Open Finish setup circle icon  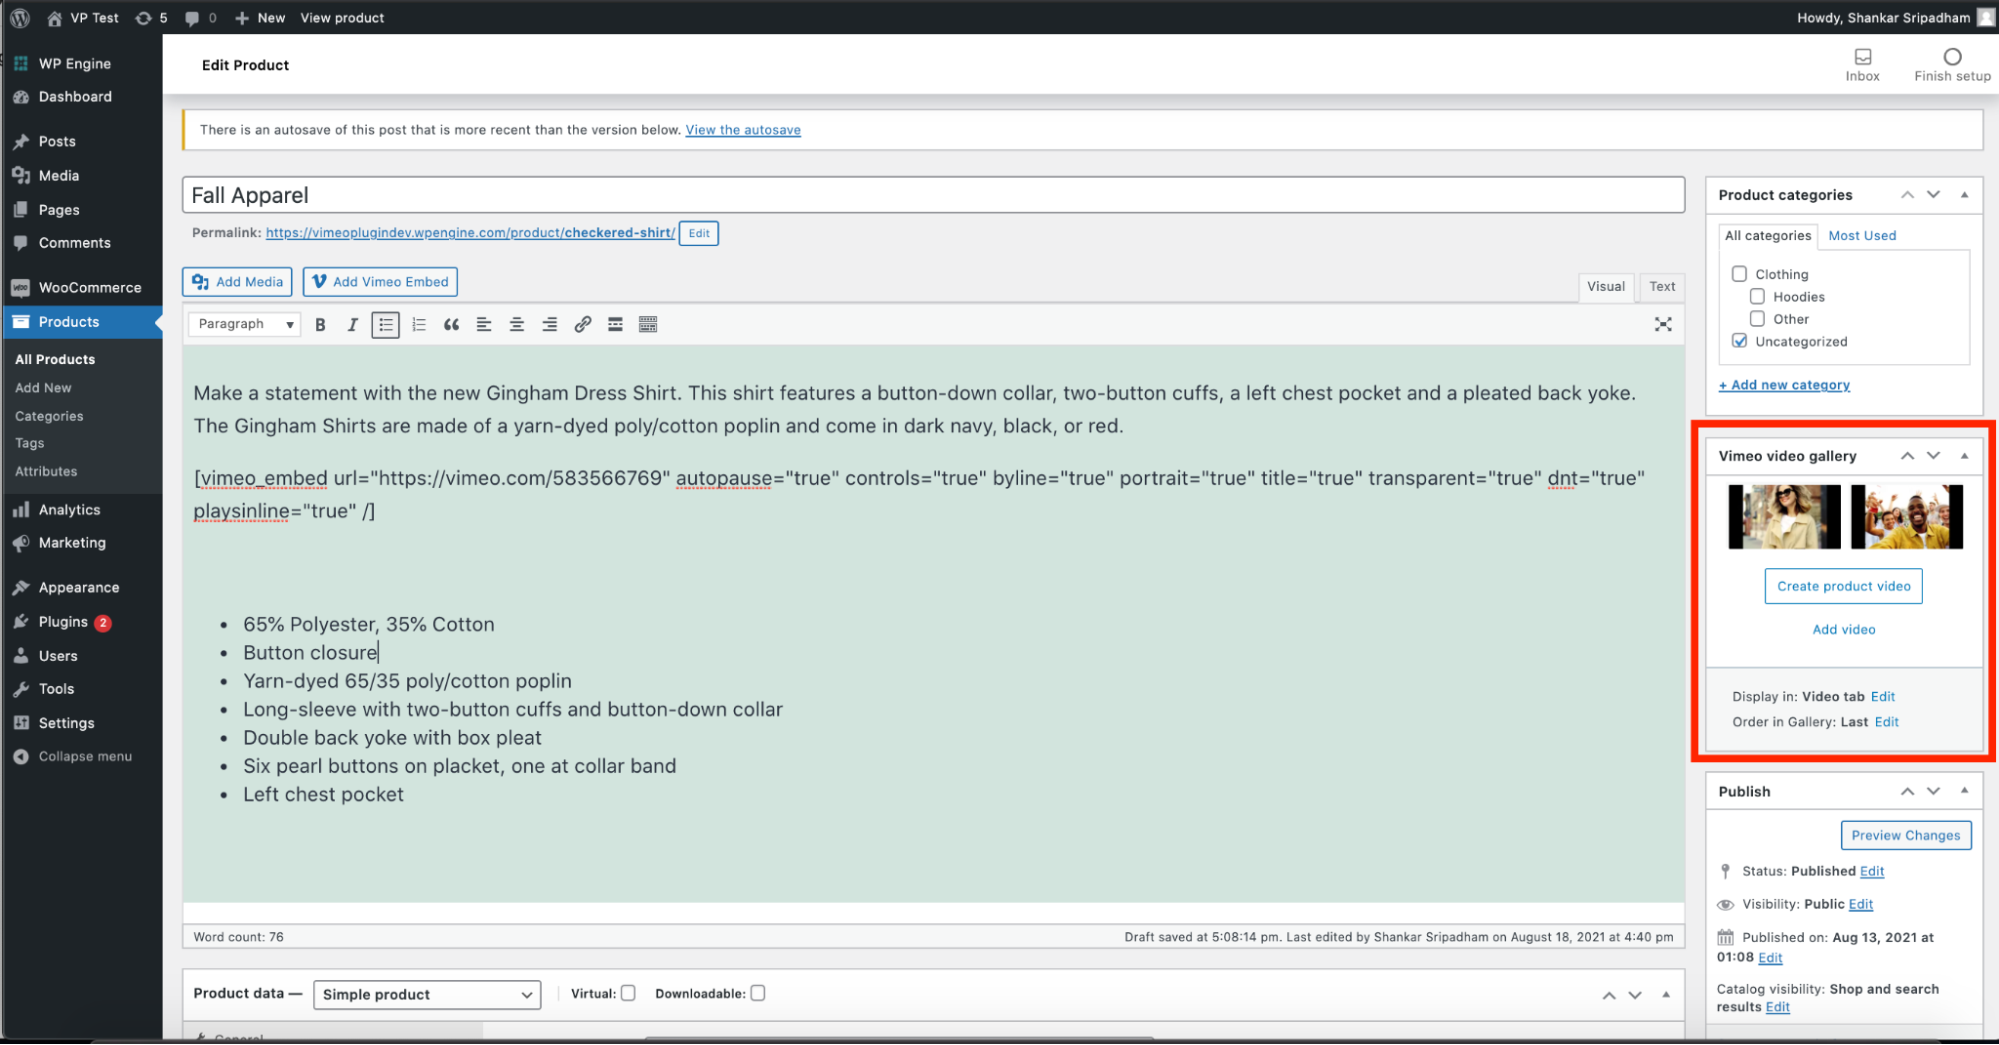(1952, 64)
